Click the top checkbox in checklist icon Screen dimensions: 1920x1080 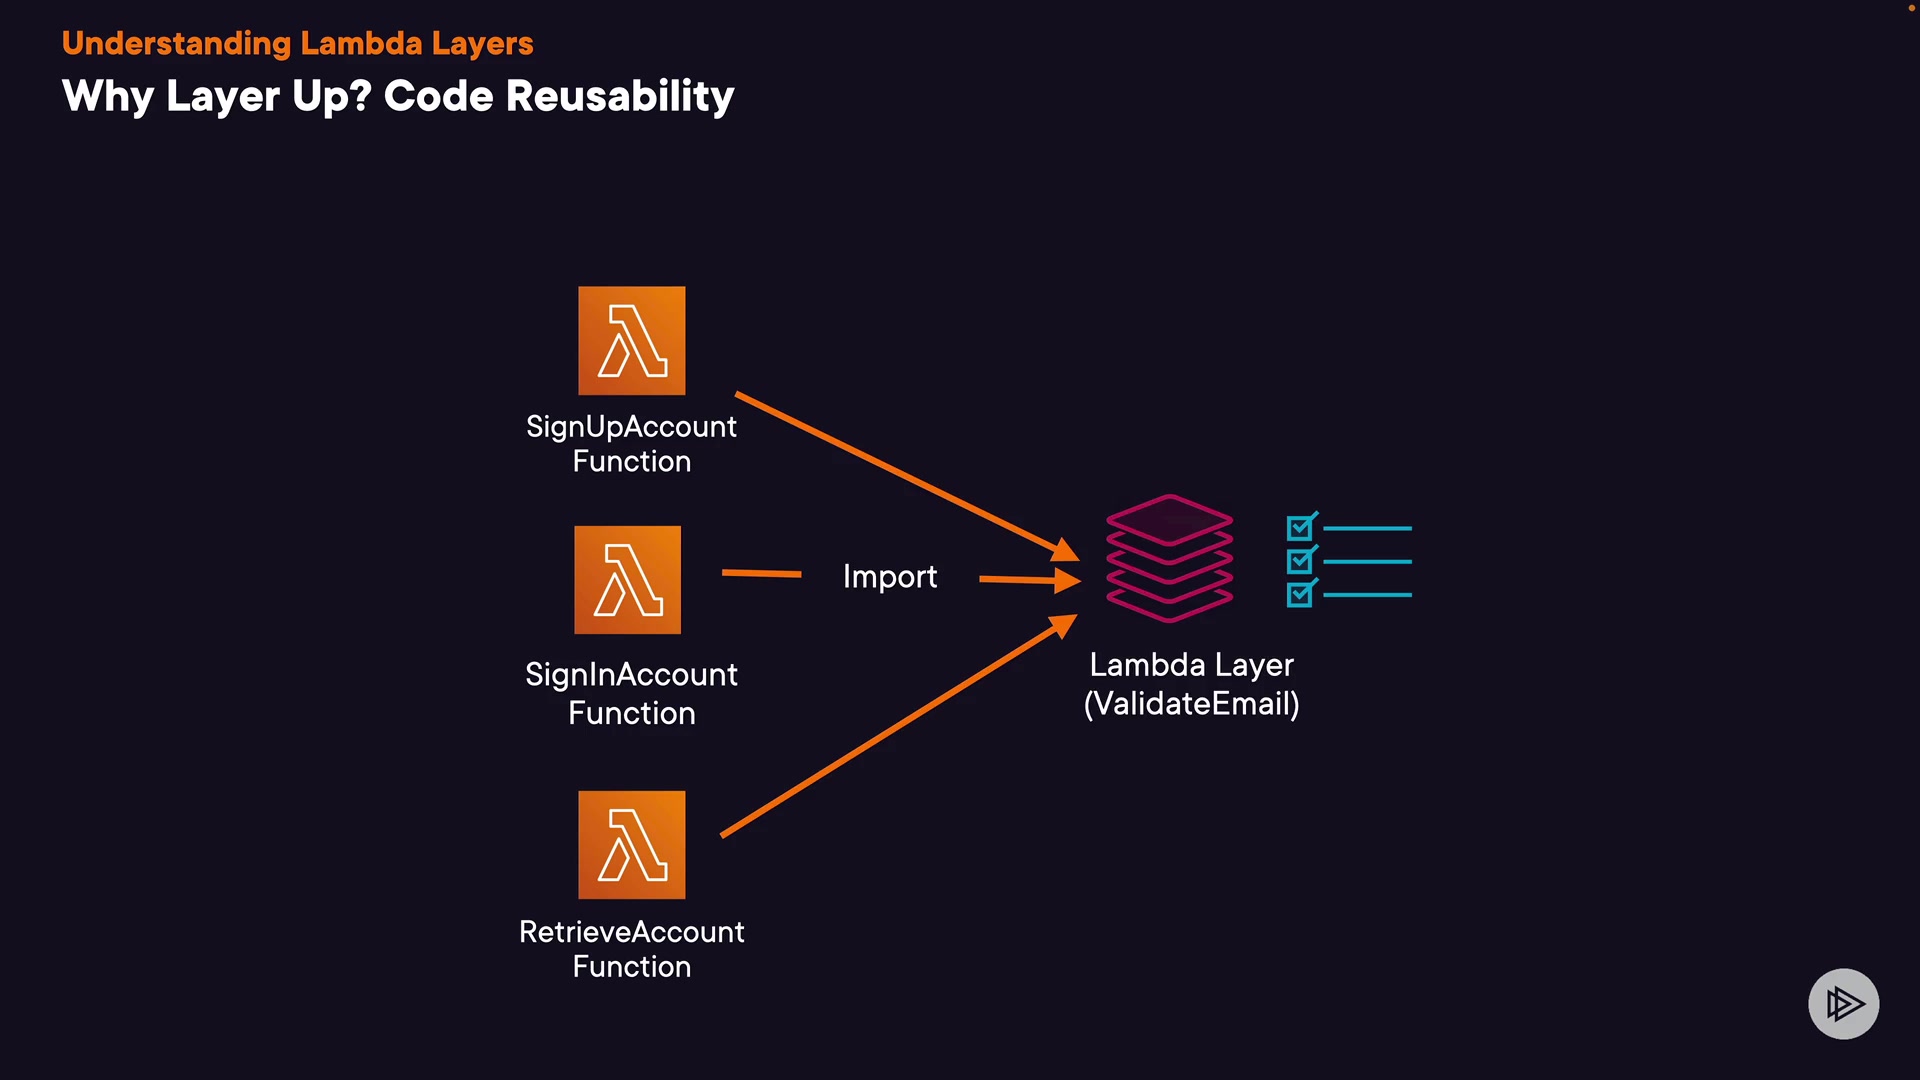tap(1300, 527)
